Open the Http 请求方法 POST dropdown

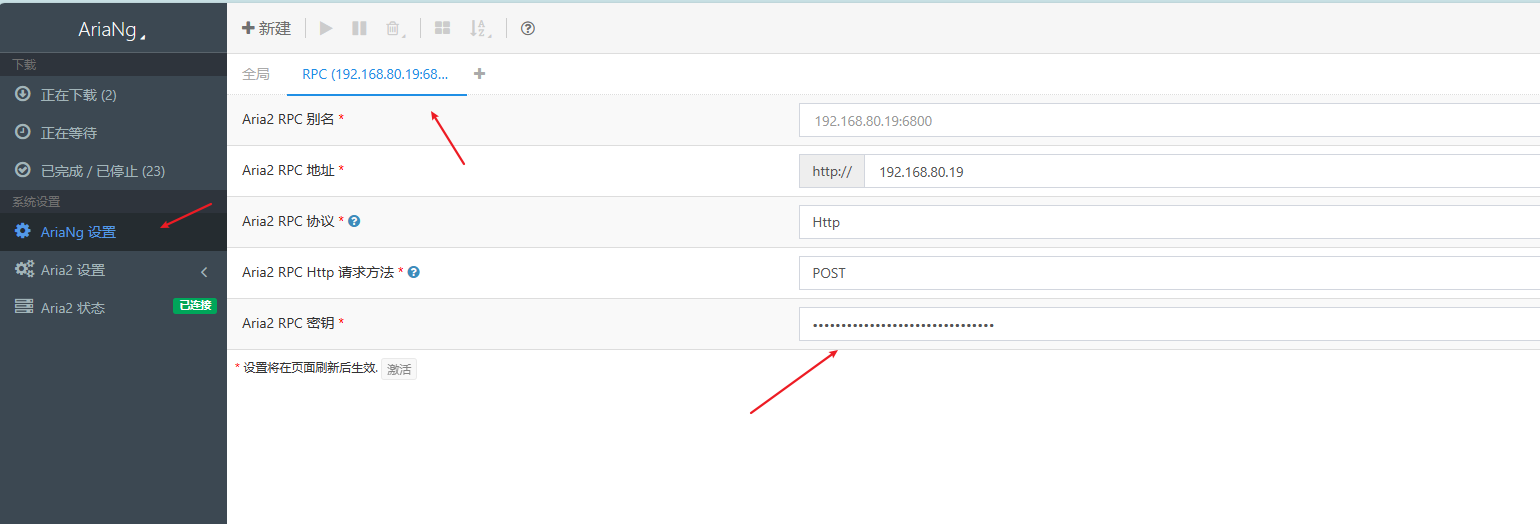[1169, 273]
